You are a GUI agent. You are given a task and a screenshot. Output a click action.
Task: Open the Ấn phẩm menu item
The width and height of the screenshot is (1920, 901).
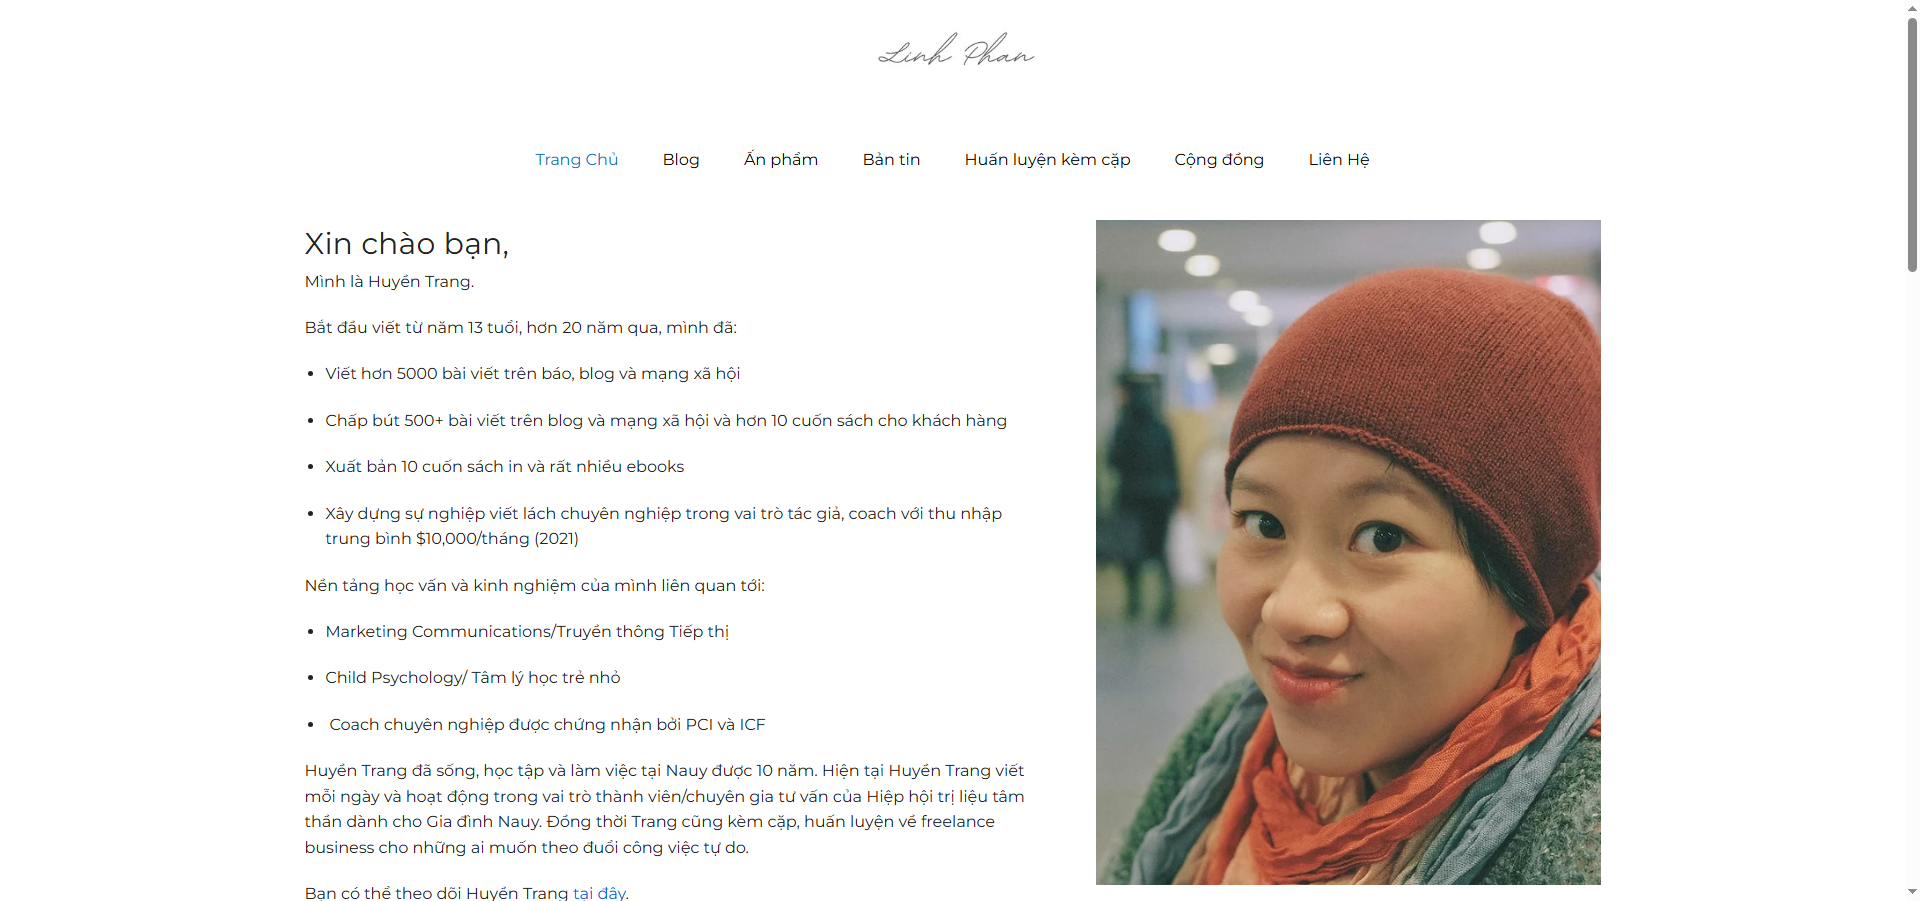pyautogui.click(x=781, y=160)
